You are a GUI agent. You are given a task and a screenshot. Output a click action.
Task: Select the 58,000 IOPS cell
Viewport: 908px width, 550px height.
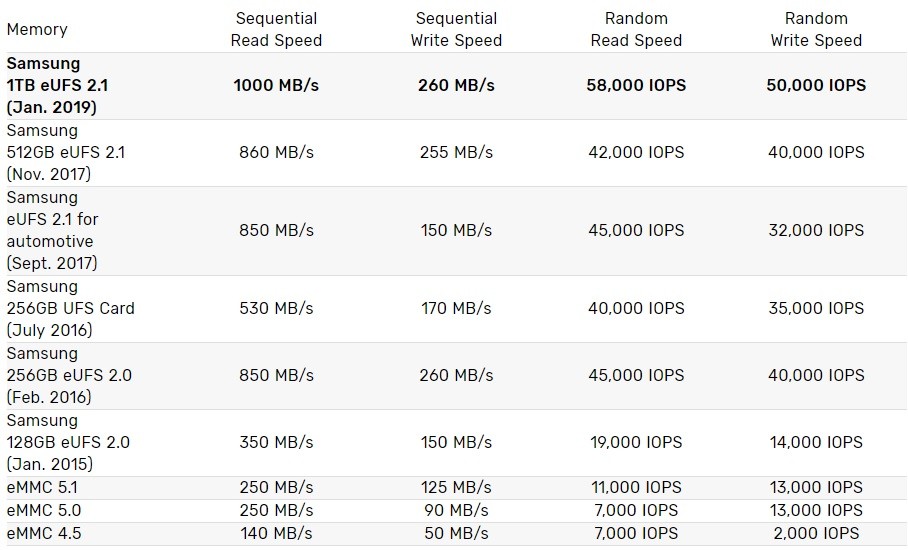(x=636, y=85)
